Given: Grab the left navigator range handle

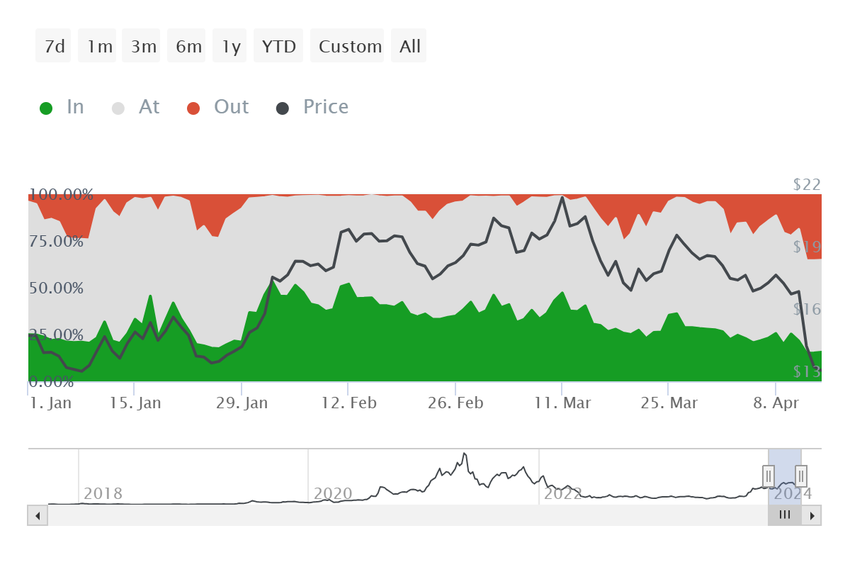Looking at the screenshot, I should 768,476.
